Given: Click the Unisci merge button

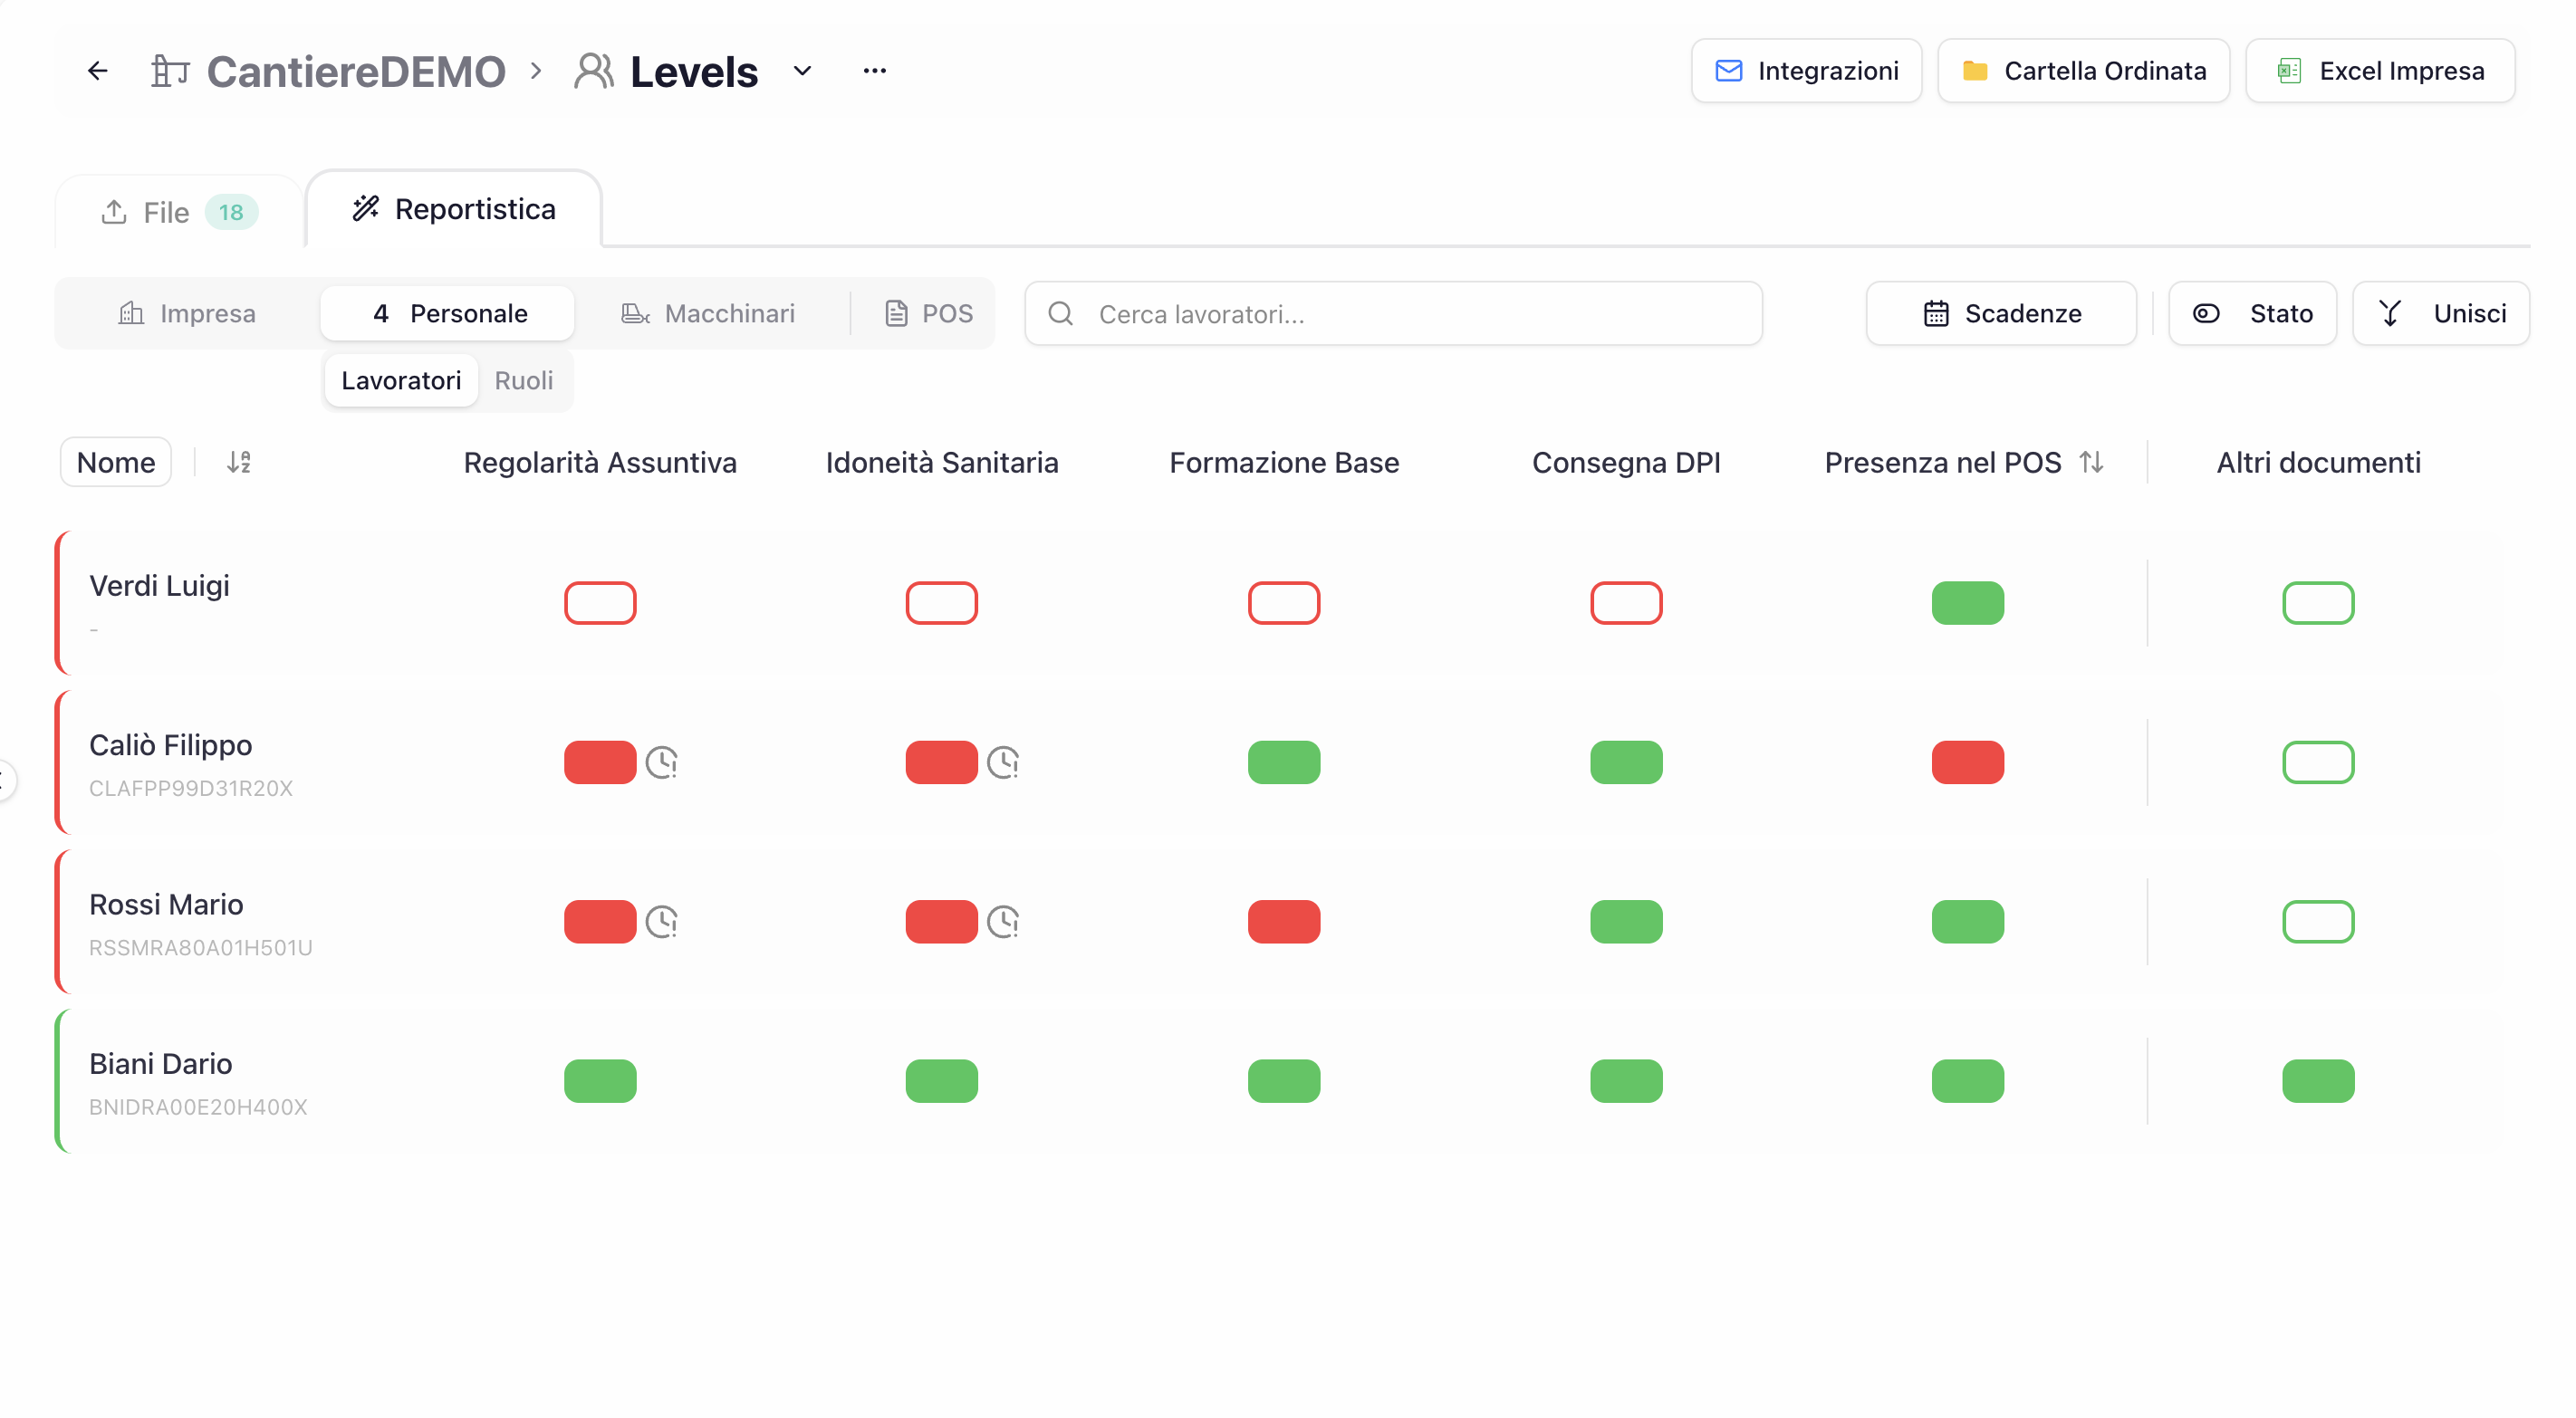Looking at the screenshot, I should [2441, 314].
